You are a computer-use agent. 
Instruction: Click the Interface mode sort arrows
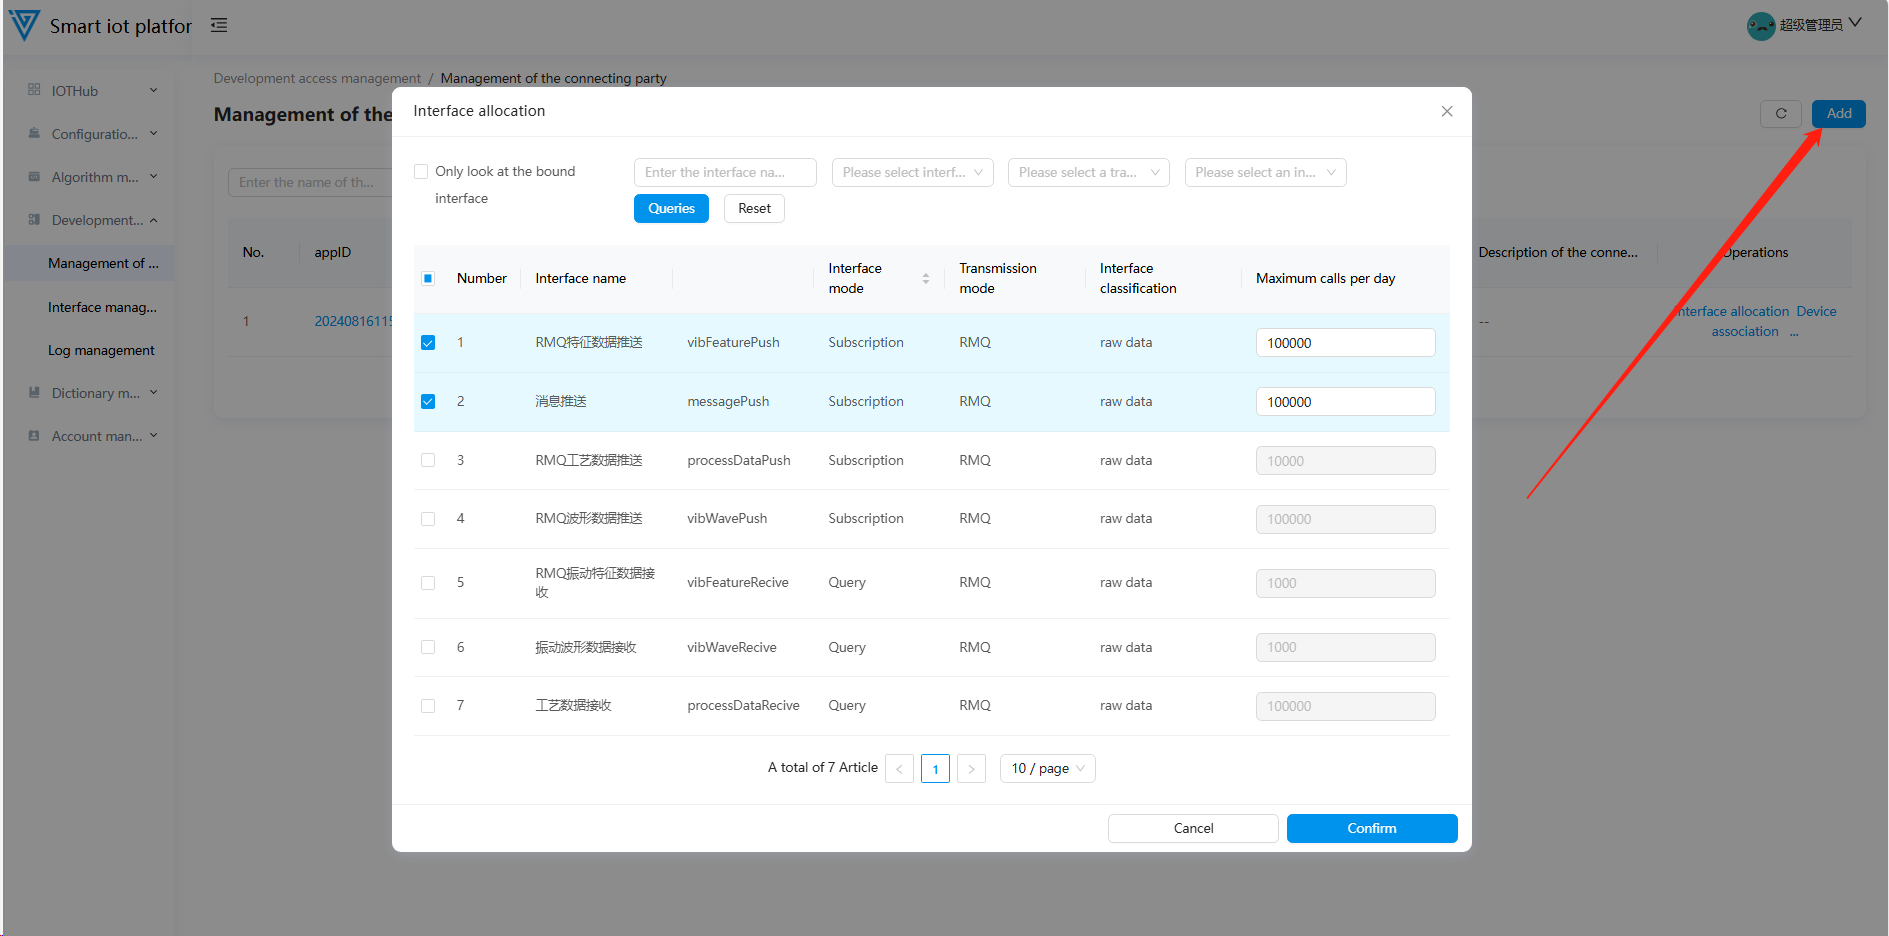click(926, 279)
